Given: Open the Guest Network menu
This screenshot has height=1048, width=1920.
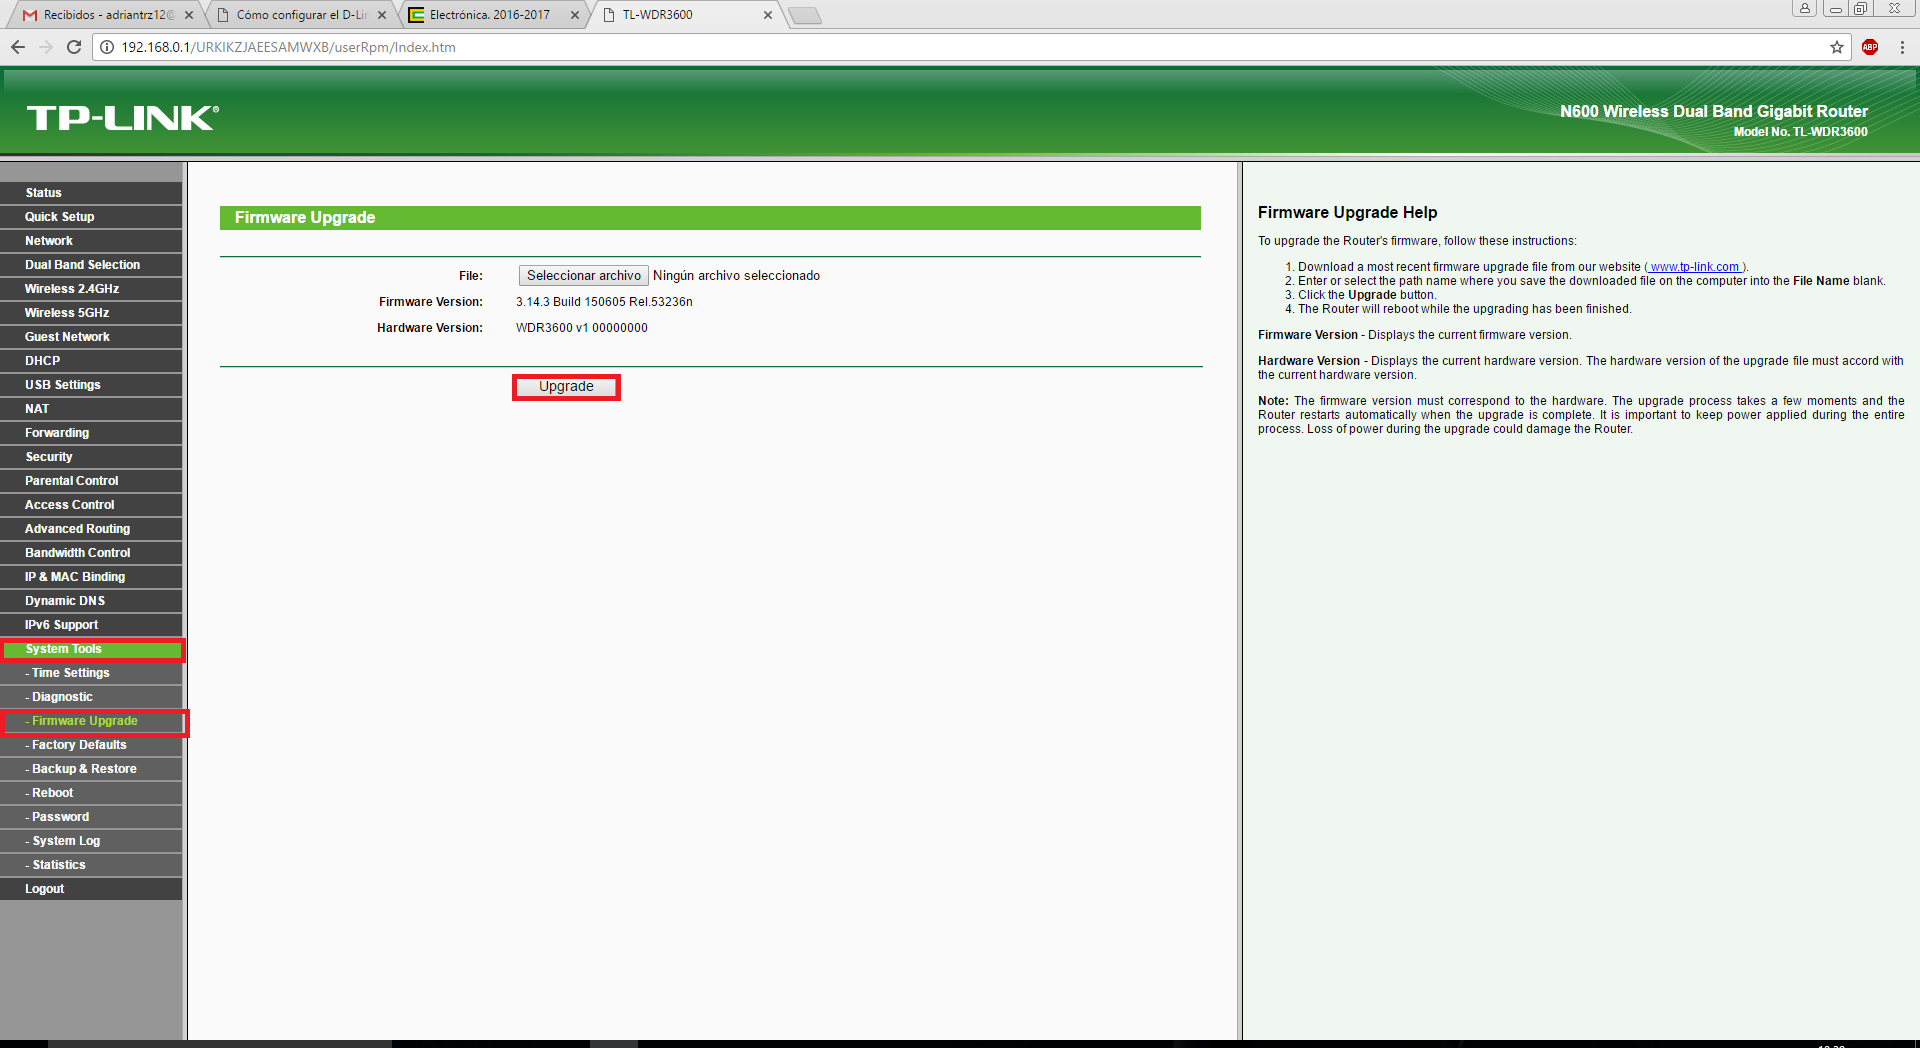Looking at the screenshot, I should point(91,337).
